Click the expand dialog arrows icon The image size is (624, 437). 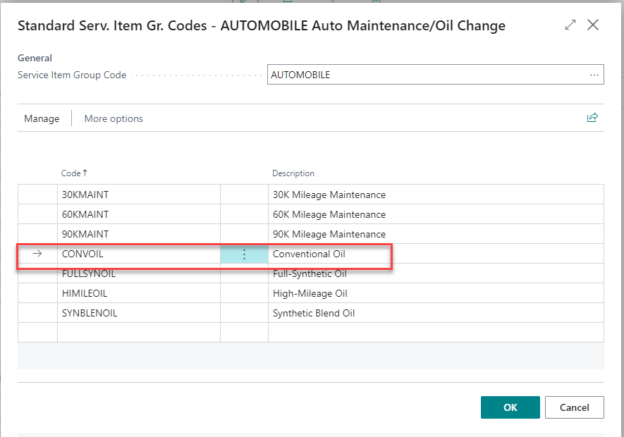pyautogui.click(x=571, y=25)
